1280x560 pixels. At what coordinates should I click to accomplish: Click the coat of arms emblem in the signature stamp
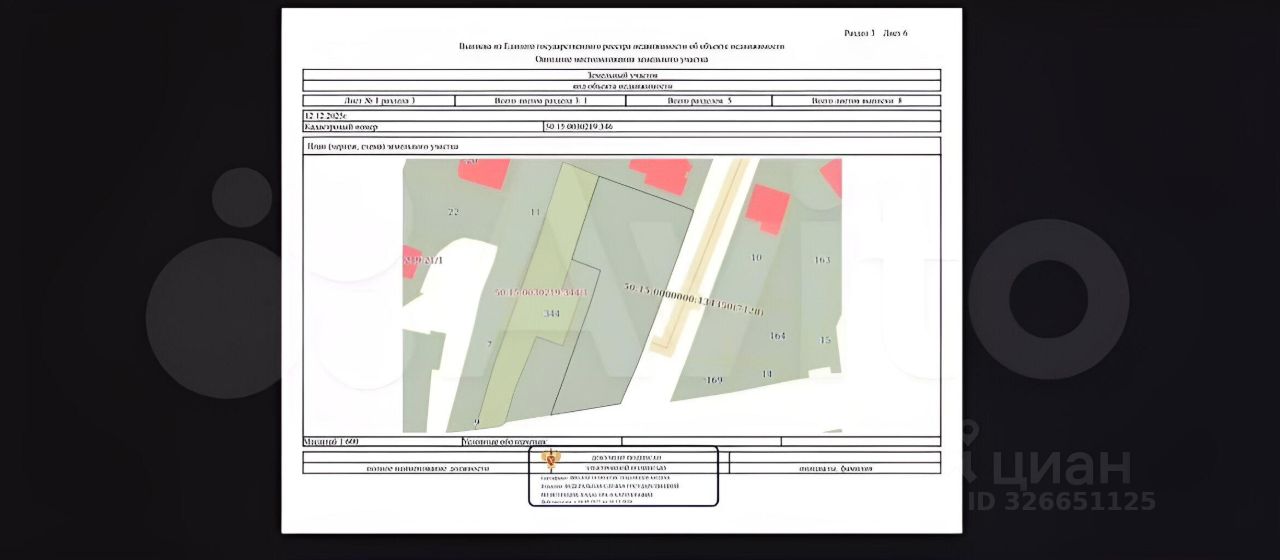(x=550, y=460)
